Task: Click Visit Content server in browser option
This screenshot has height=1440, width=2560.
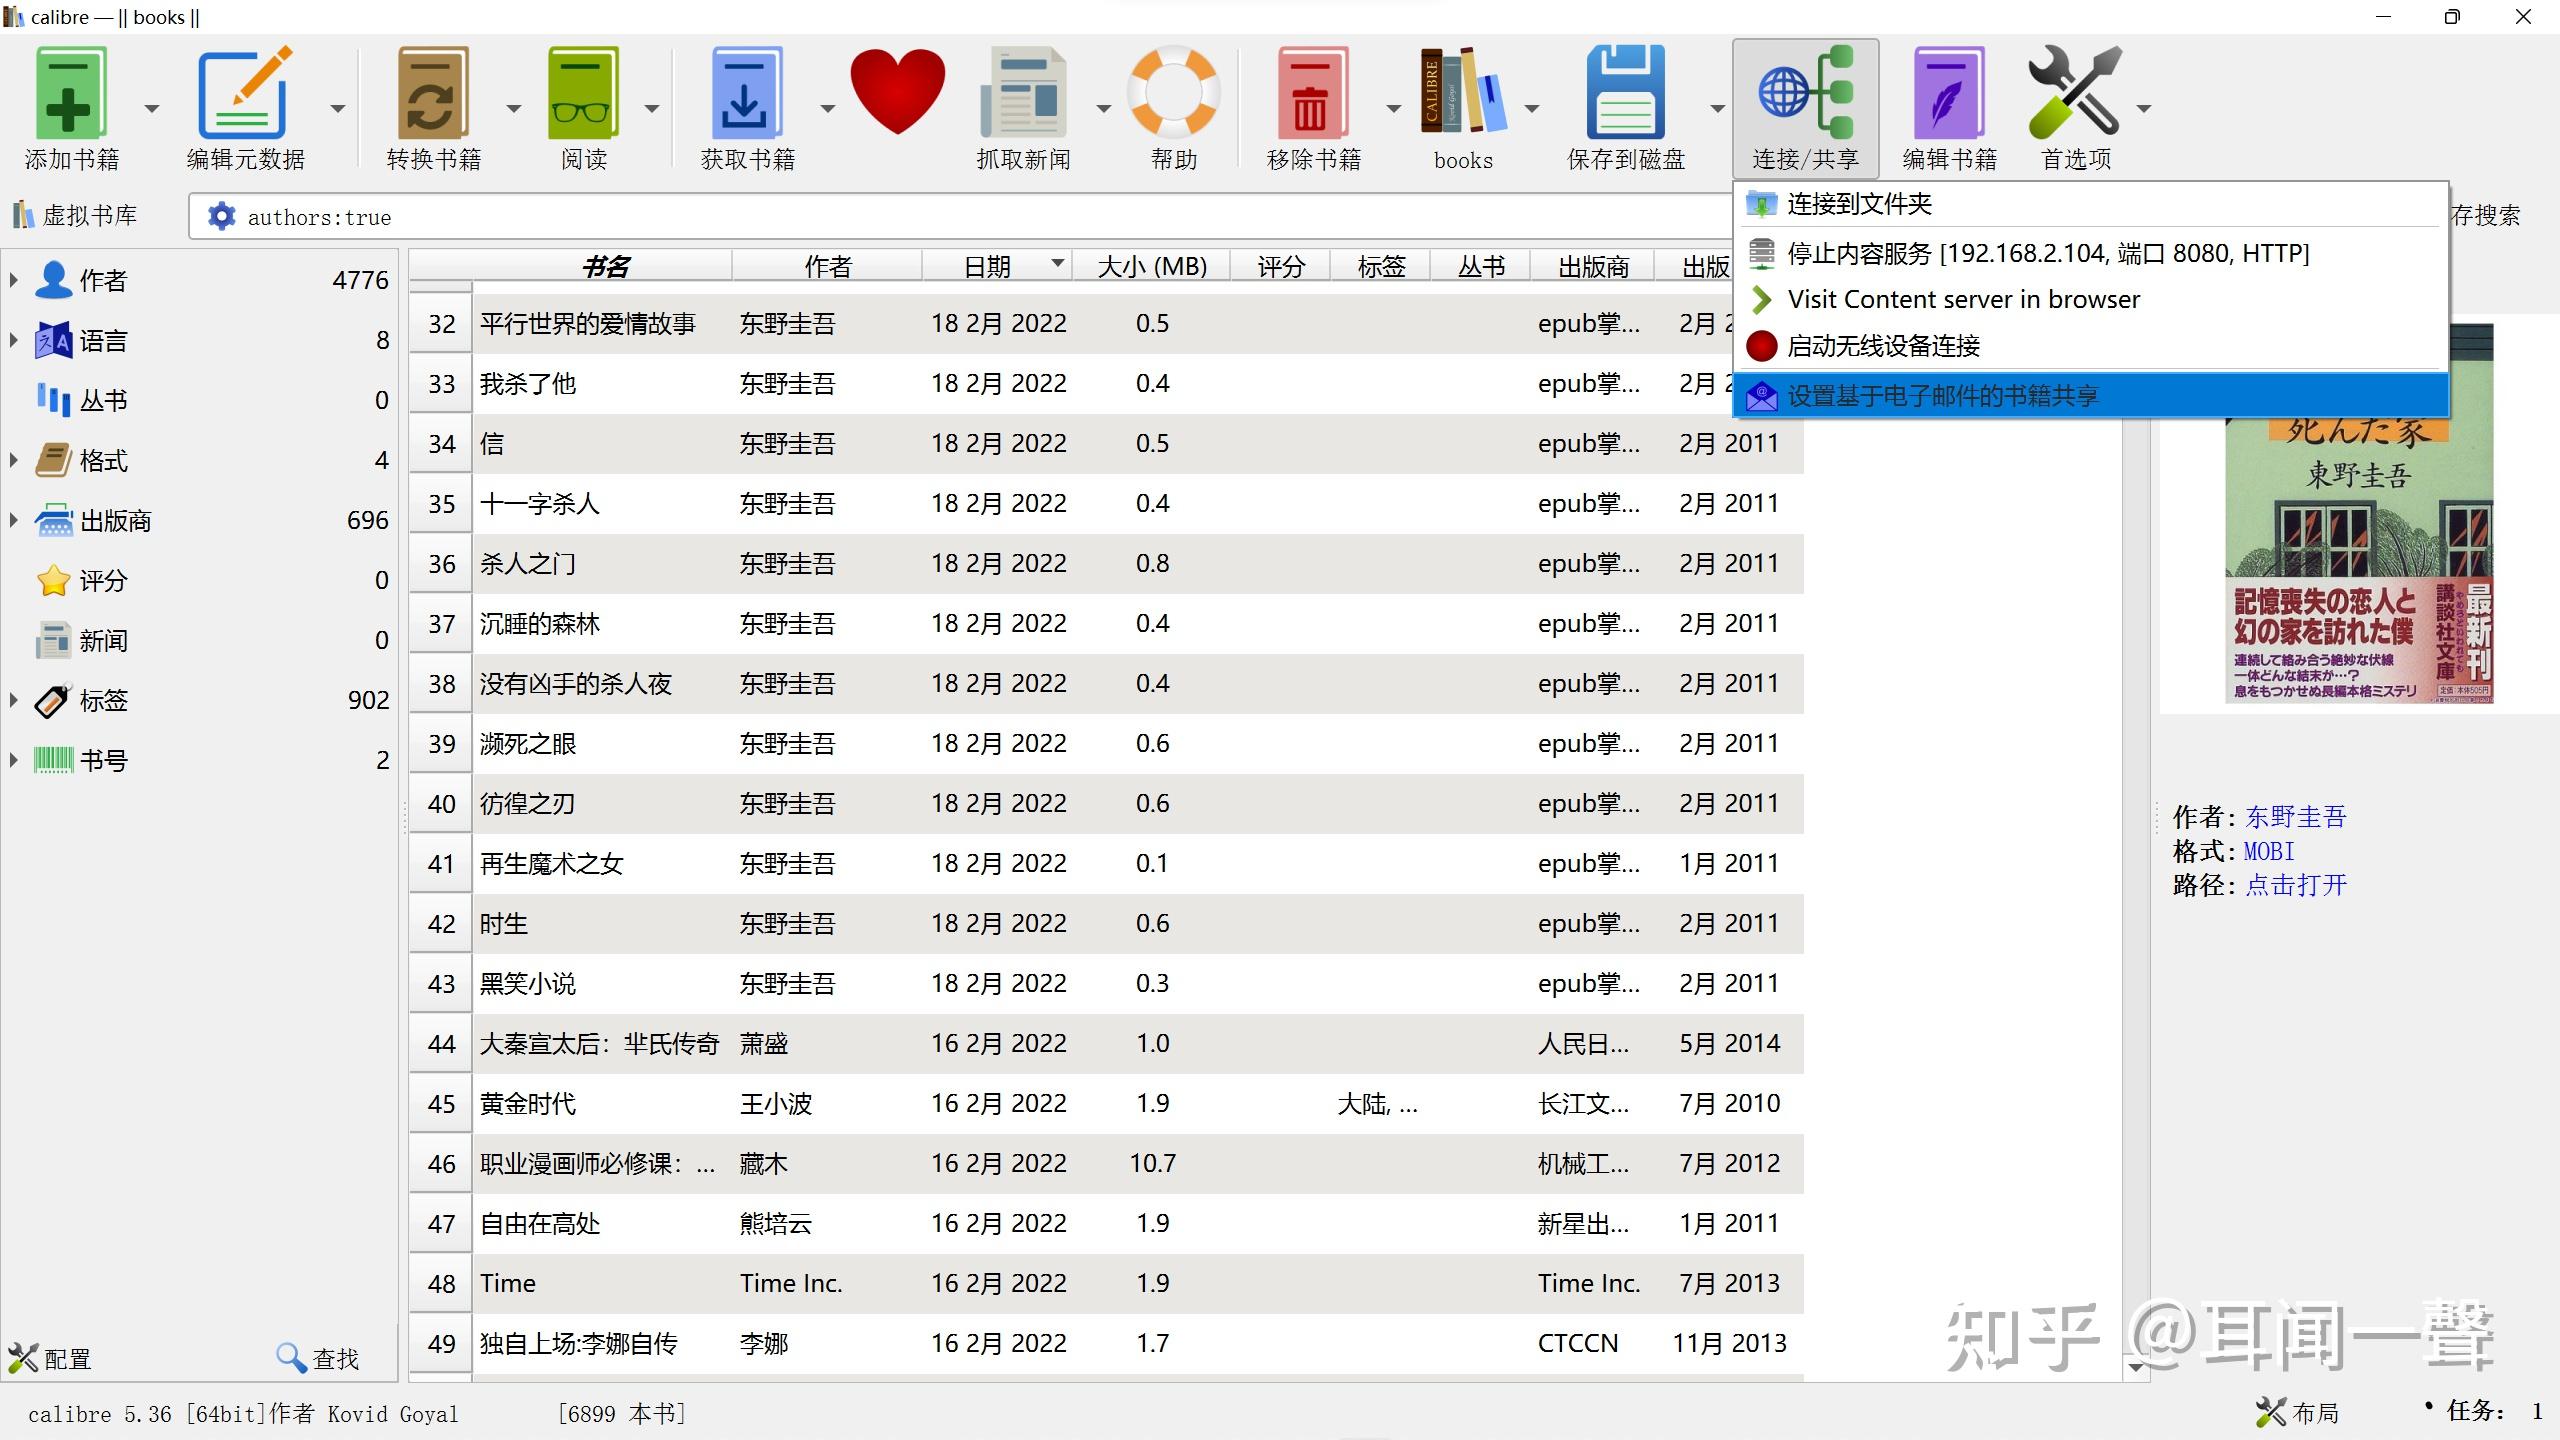Action: click(x=1964, y=297)
